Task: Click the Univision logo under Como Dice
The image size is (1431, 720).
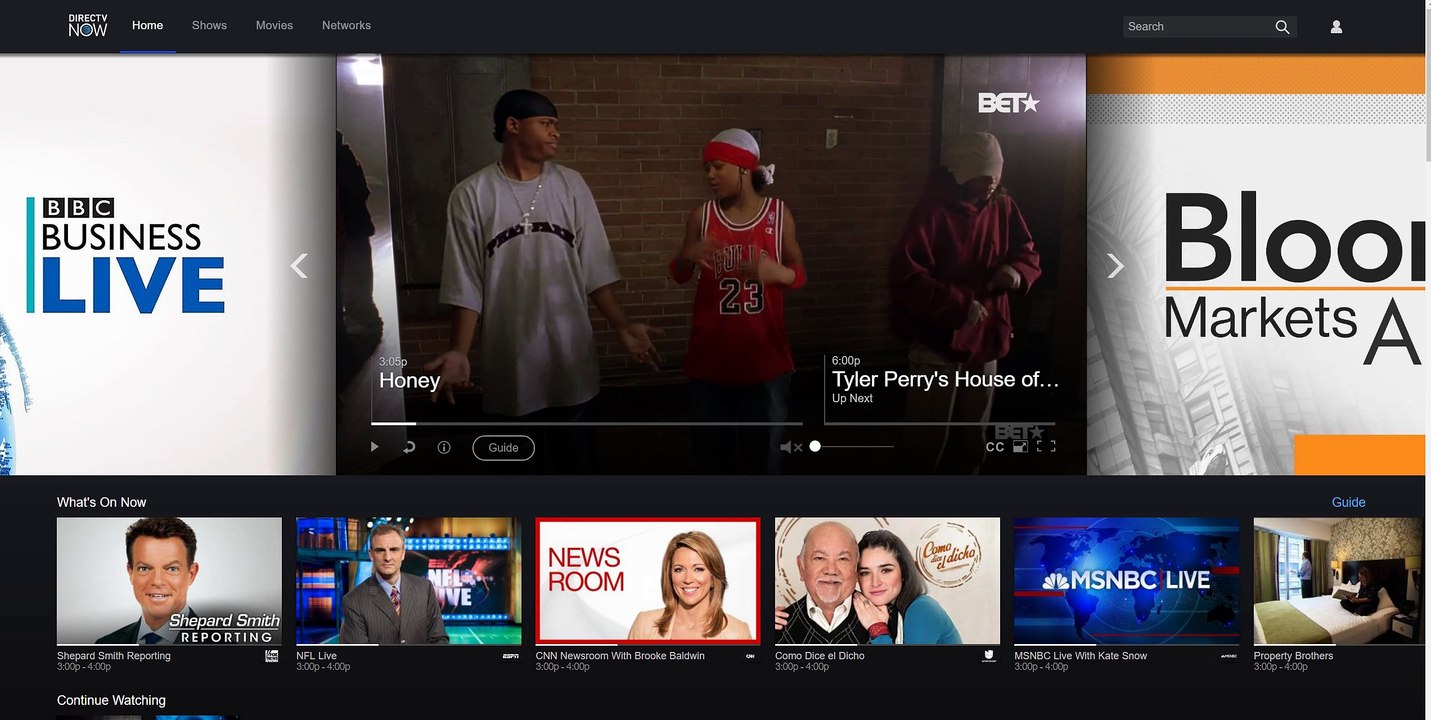Action: click(989, 656)
